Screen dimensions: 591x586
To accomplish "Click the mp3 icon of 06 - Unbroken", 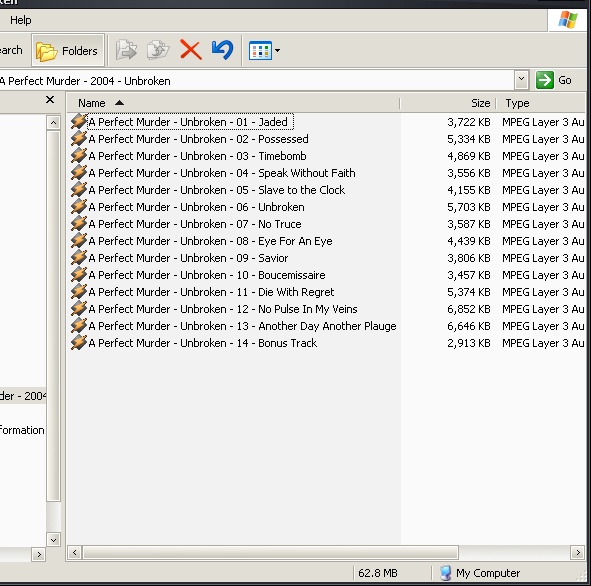I will tap(79, 207).
